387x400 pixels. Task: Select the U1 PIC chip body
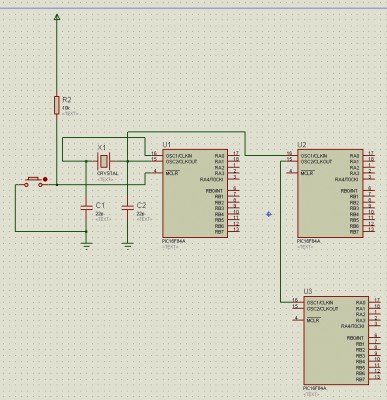(195, 193)
